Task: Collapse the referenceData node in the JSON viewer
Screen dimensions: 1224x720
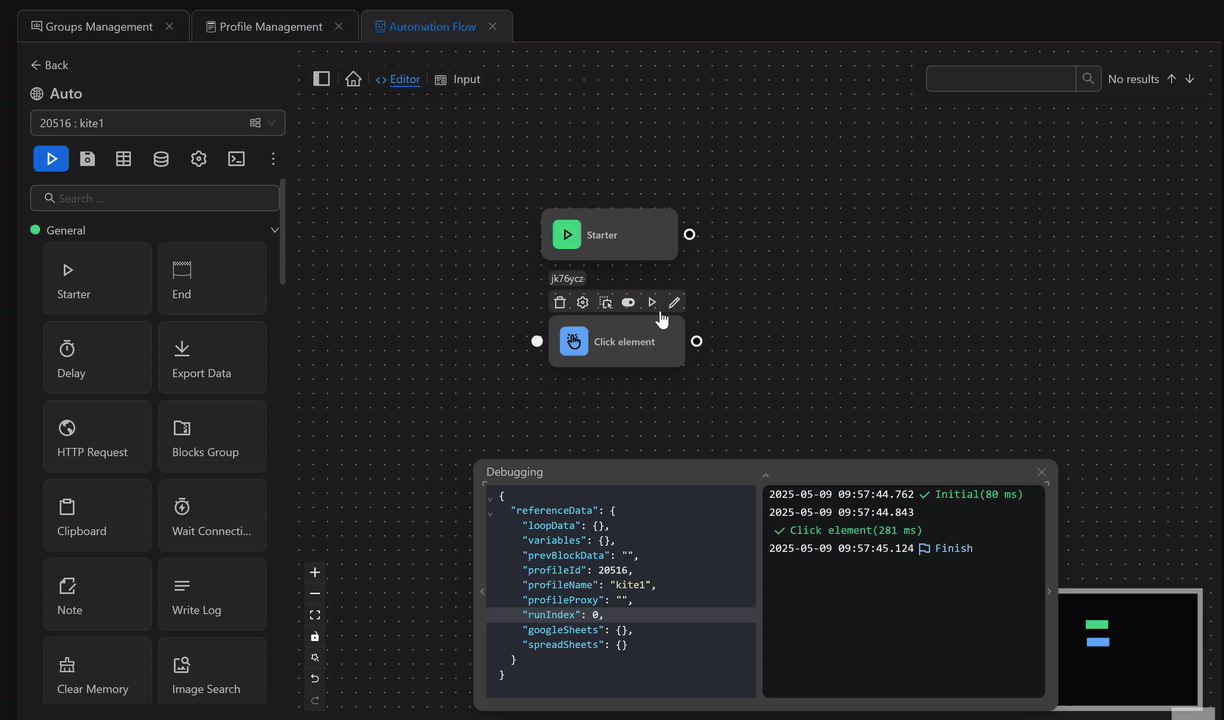Action: tap(490, 512)
